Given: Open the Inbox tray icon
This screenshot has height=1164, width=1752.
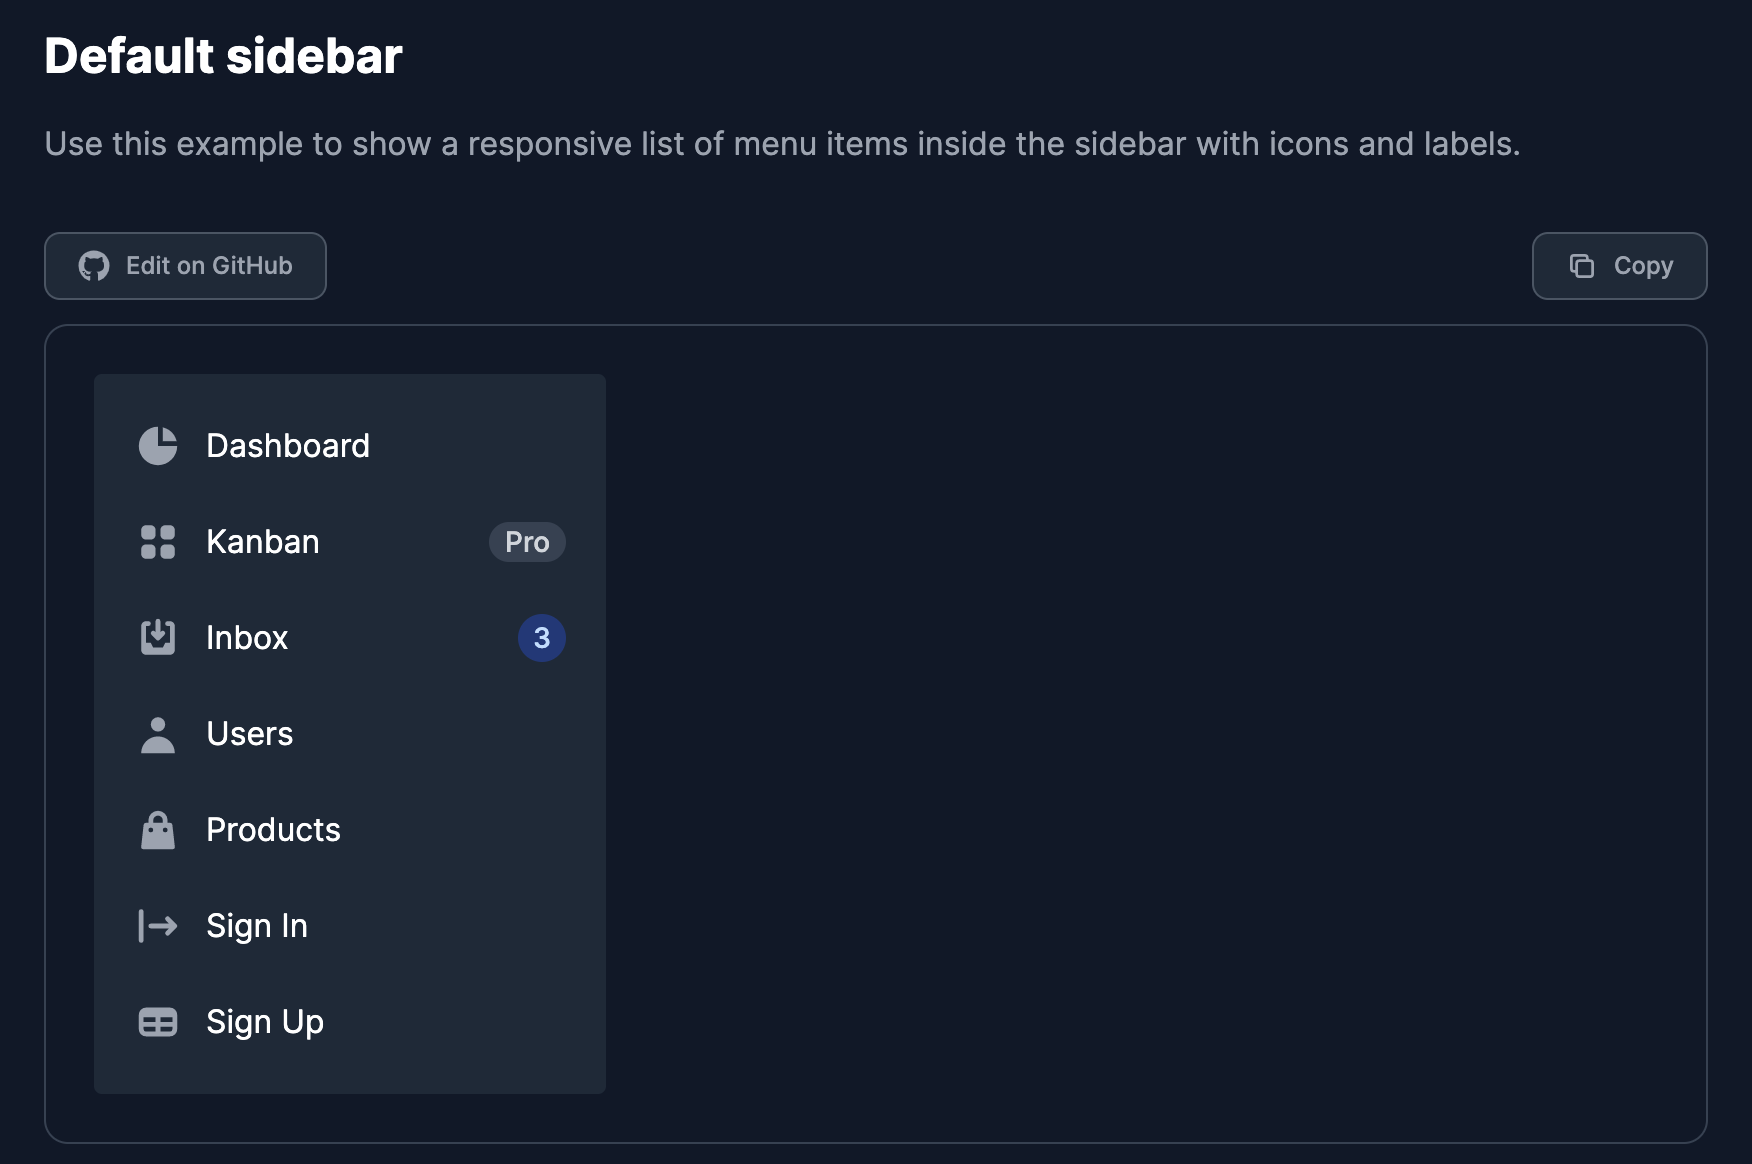Looking at the screenshot, I should [x=158, y=637].
